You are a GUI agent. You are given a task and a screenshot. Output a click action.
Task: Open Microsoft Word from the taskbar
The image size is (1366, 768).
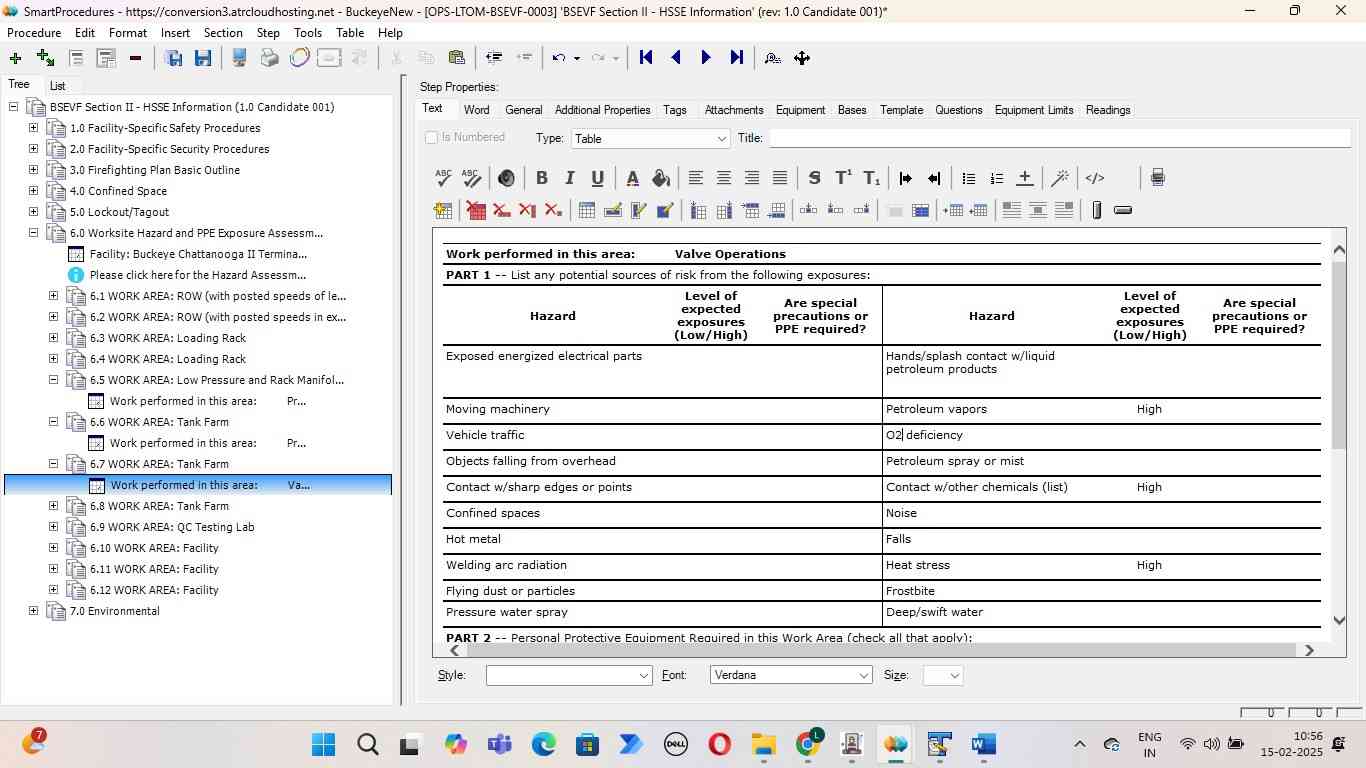pos(982,745)
